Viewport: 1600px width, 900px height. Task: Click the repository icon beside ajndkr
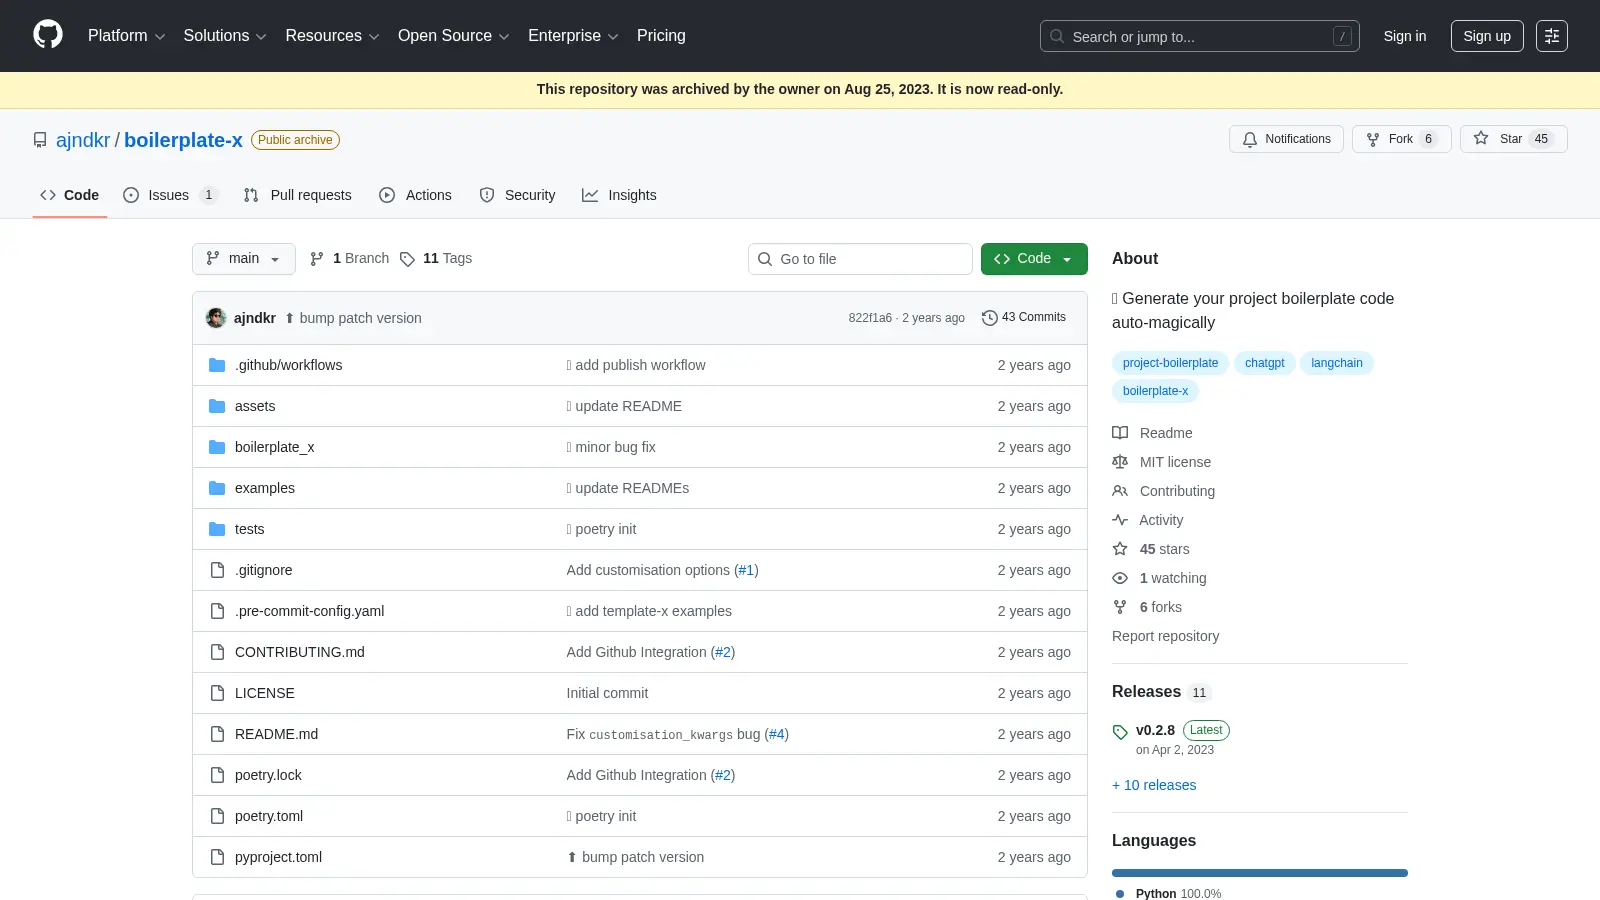click(x=40, y=140)
